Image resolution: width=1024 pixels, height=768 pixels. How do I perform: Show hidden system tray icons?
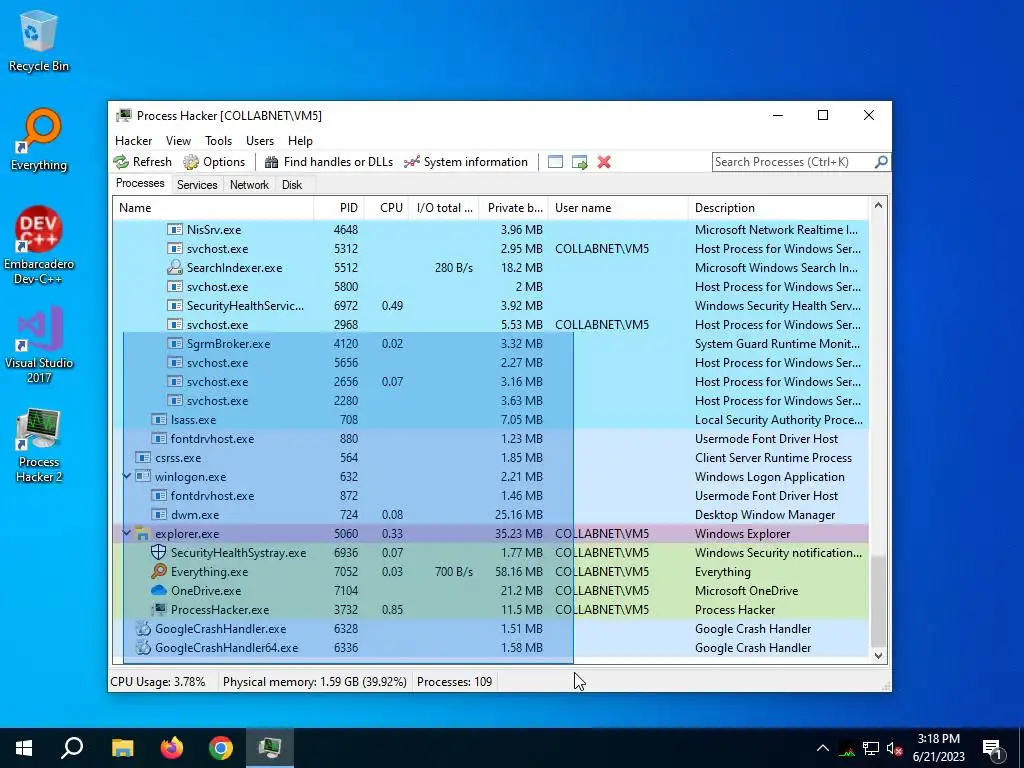823,748
